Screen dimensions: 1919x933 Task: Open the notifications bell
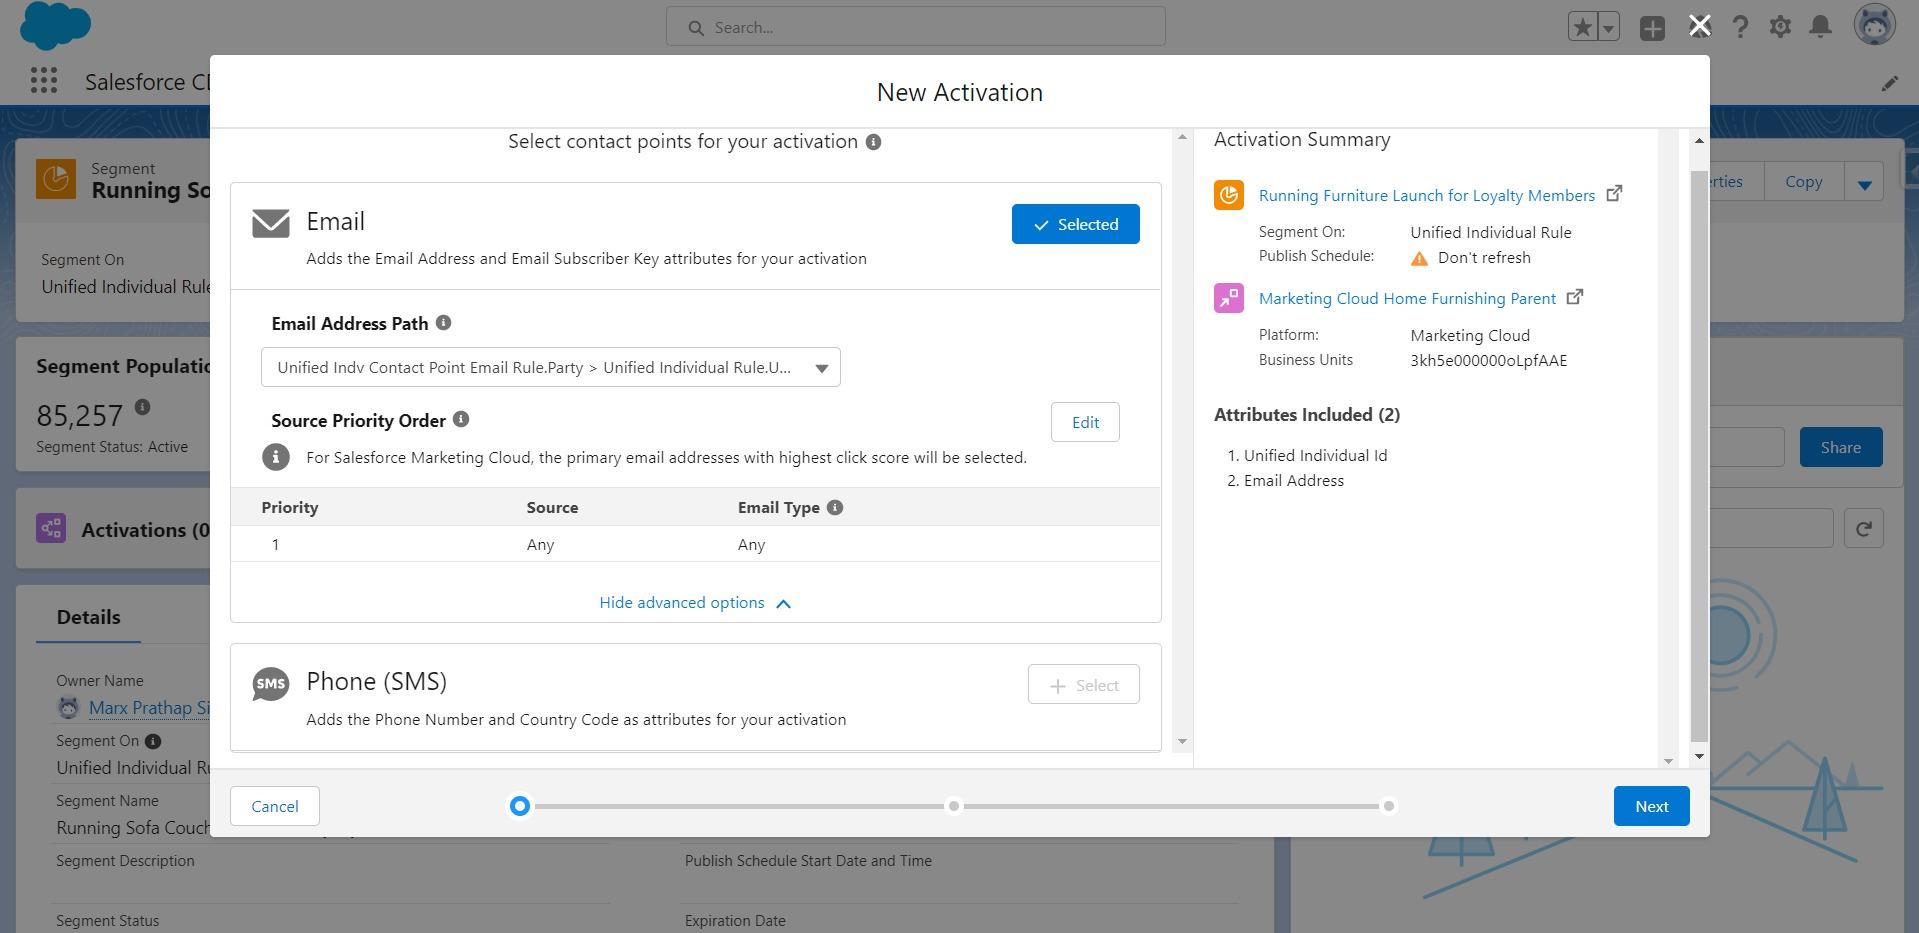(1821, 27)
